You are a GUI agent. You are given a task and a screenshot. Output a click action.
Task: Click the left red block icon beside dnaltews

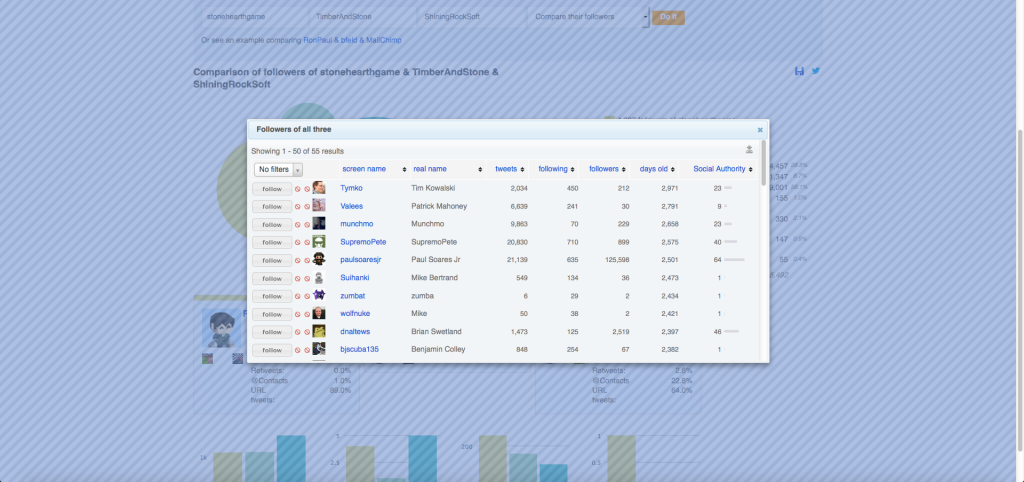click(x=298, y=332)
